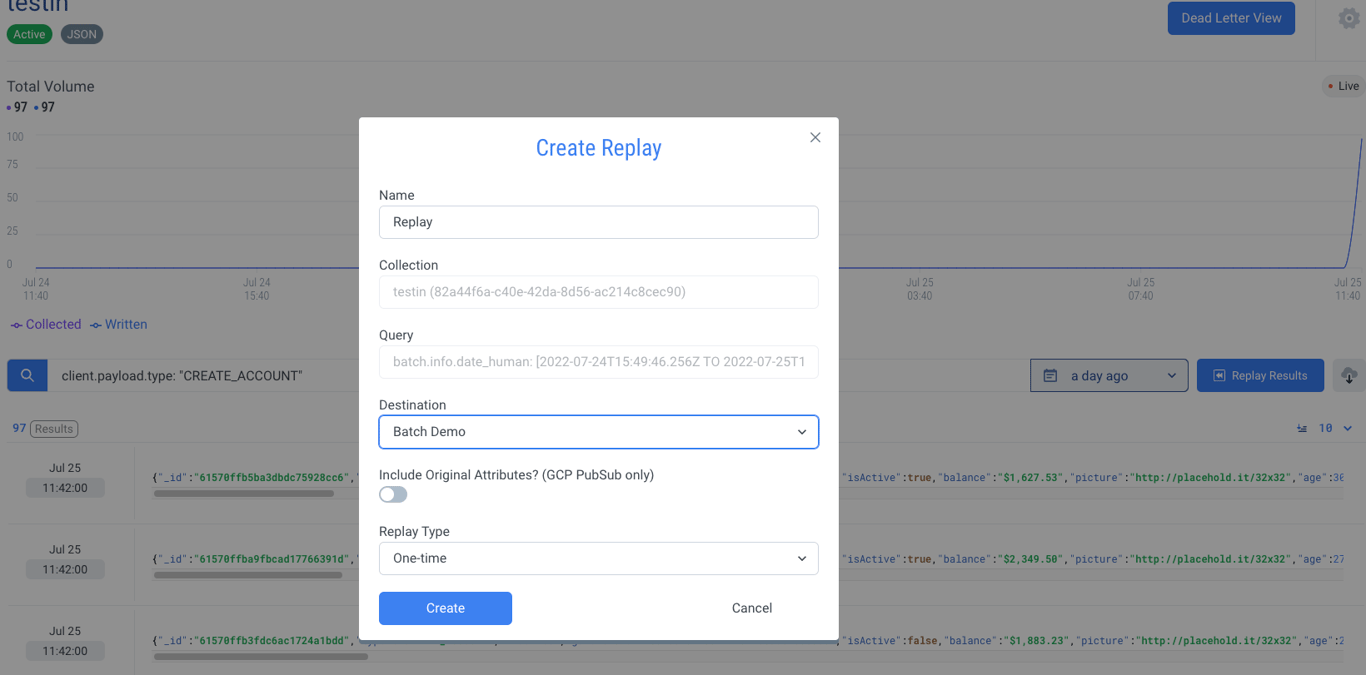This screenshot has height=675, width=1366.
Task: Open the Replay Type dropdown showing One-time
Action: (x=598, y=558)
